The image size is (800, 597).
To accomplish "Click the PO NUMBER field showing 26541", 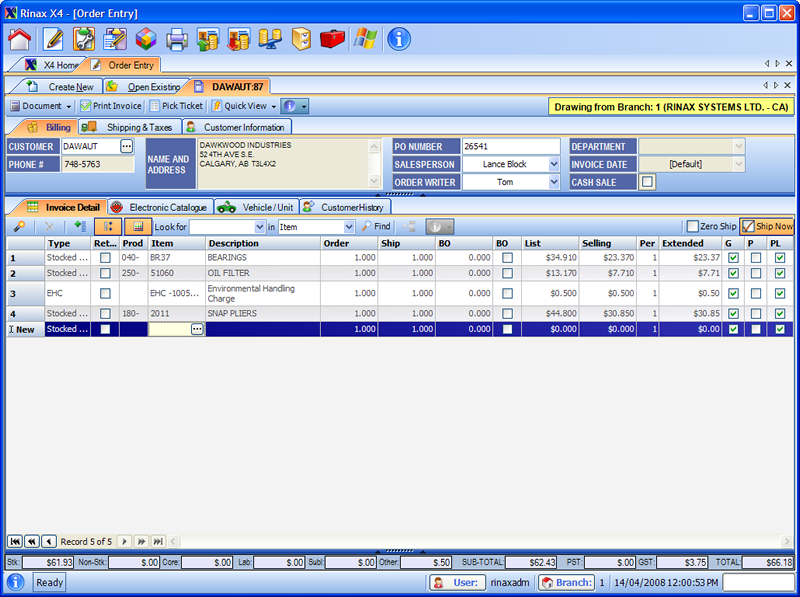I will 511,146.
